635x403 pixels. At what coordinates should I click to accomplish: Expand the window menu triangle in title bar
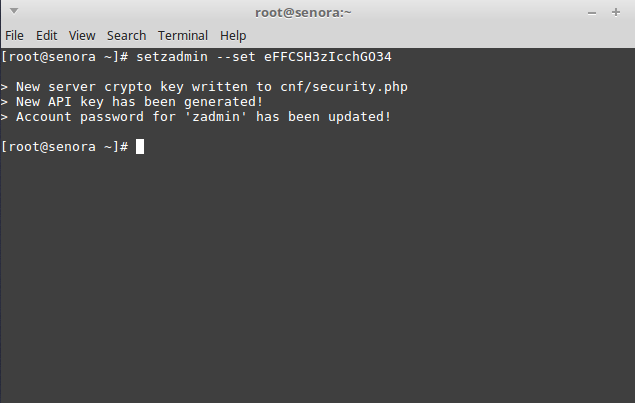click(x=14, y=11)
